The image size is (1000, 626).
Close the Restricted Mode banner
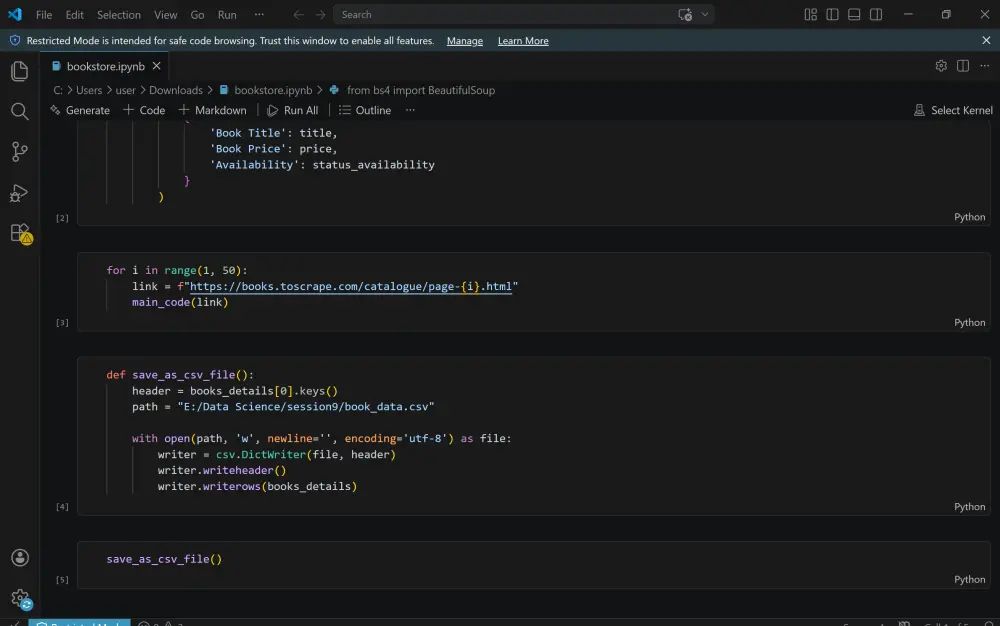point(986,40)
